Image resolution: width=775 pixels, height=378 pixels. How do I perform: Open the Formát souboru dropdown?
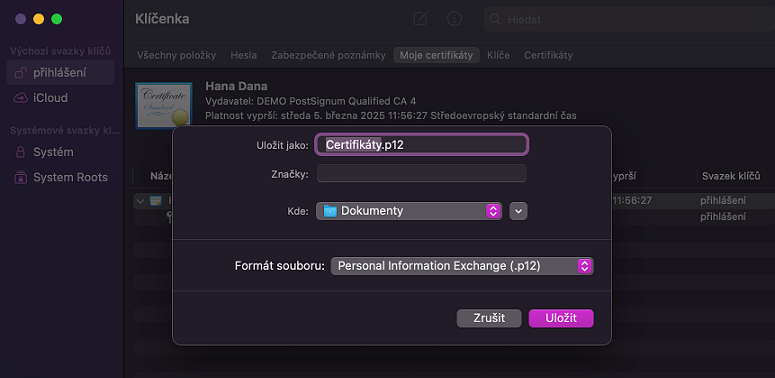pos(462,266)
